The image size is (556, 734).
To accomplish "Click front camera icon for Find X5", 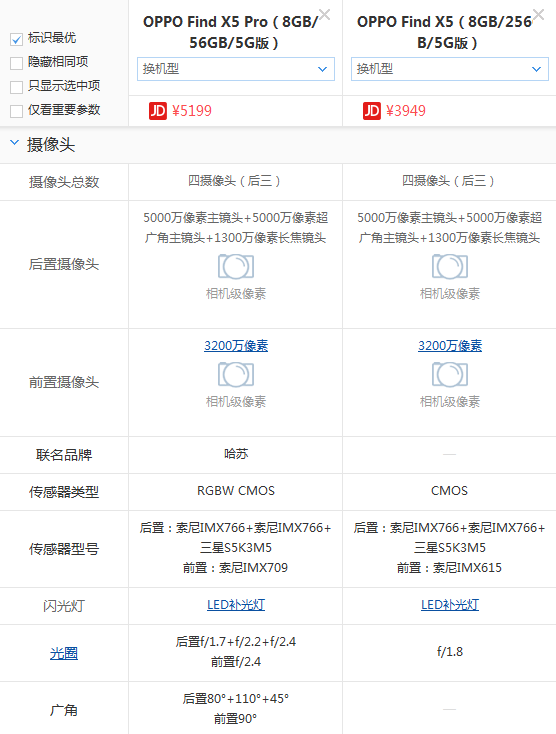I will tap(450, 375).
